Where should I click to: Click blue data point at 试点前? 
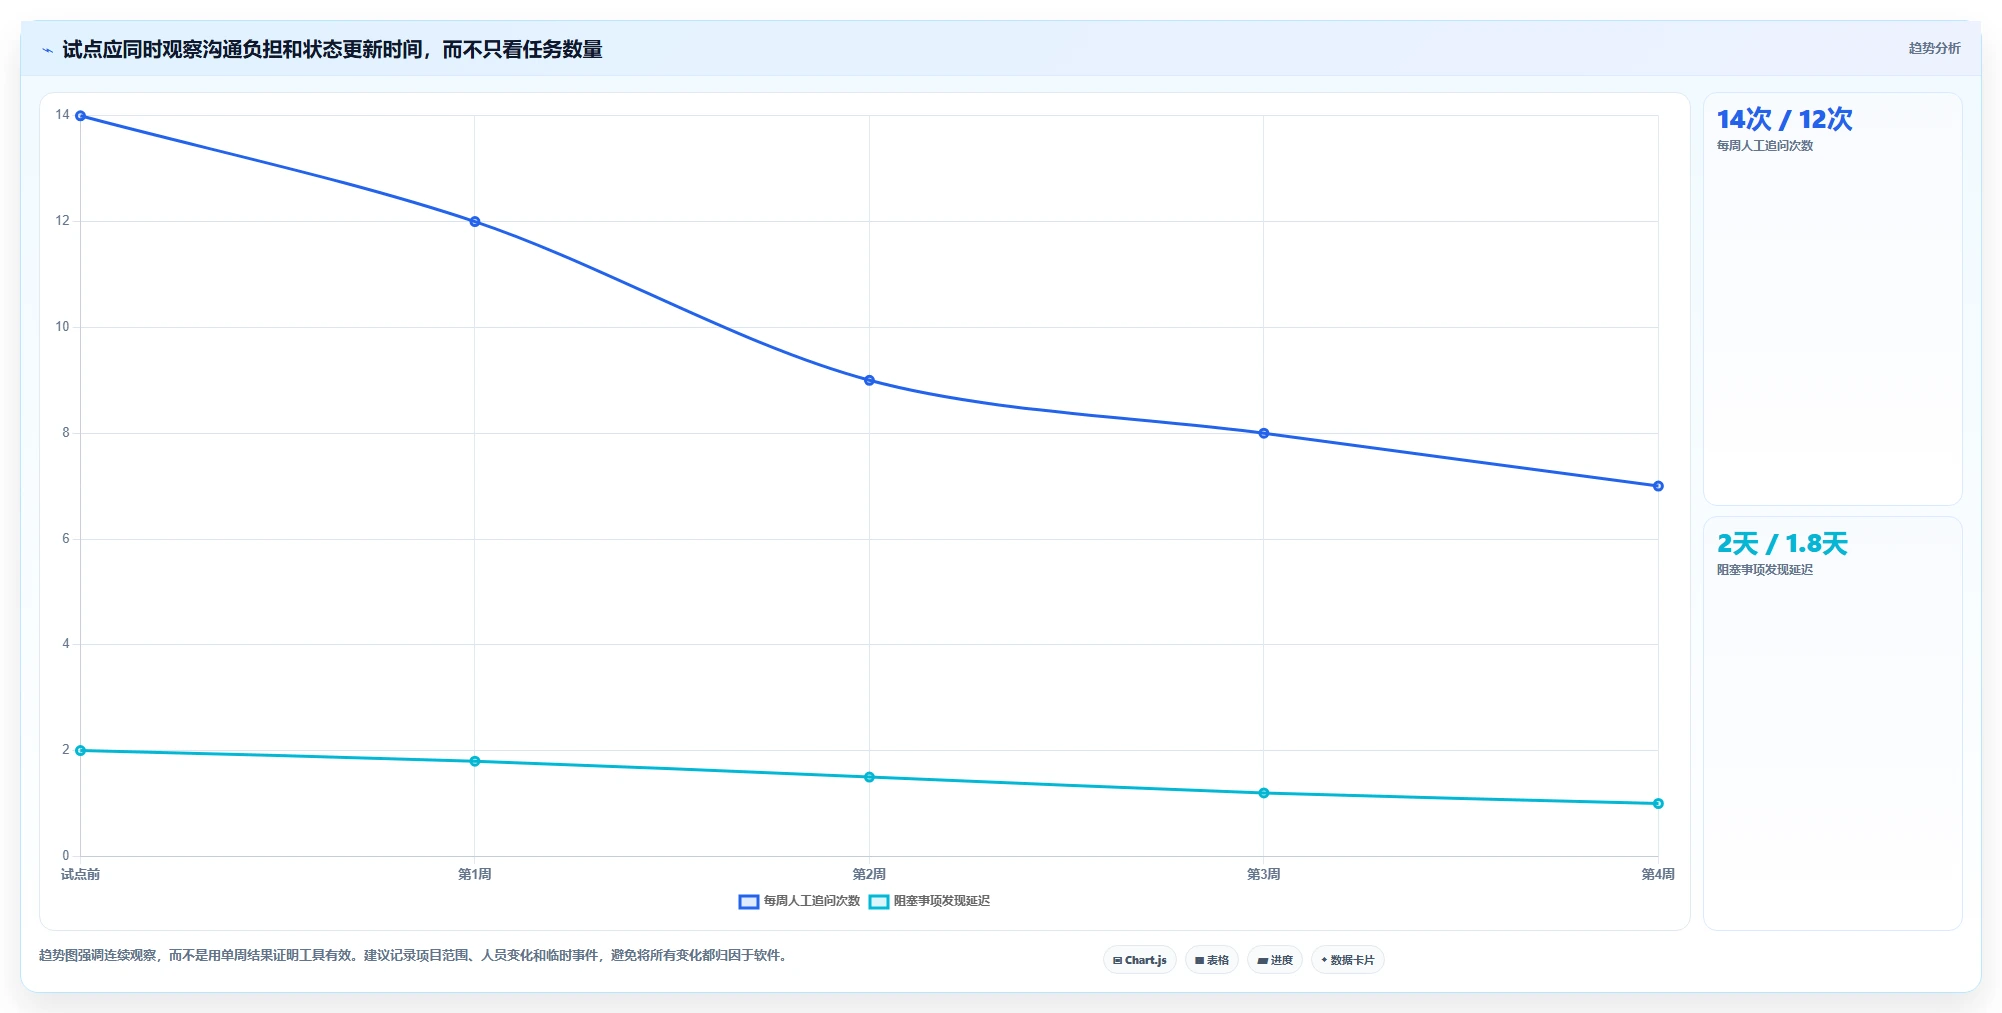[x=81, y=116]
